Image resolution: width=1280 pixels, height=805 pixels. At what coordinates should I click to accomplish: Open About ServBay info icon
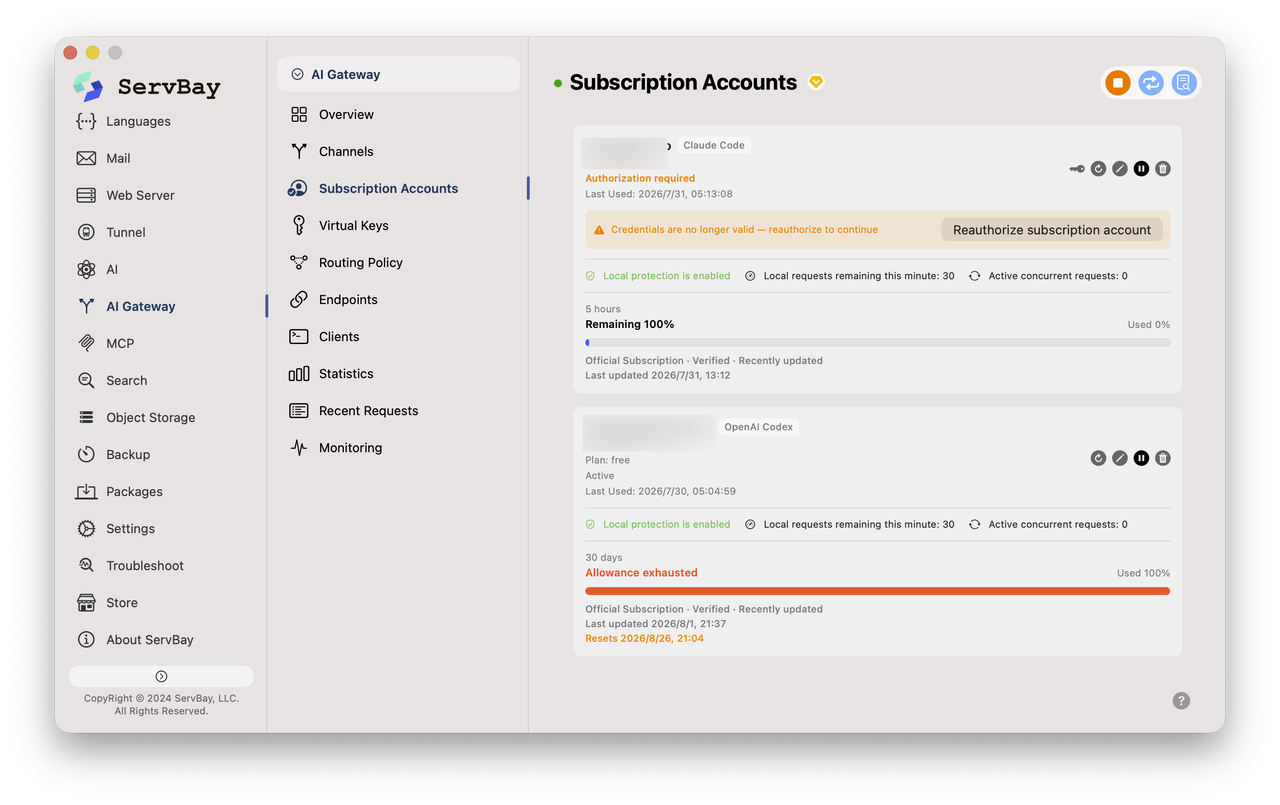87,639
